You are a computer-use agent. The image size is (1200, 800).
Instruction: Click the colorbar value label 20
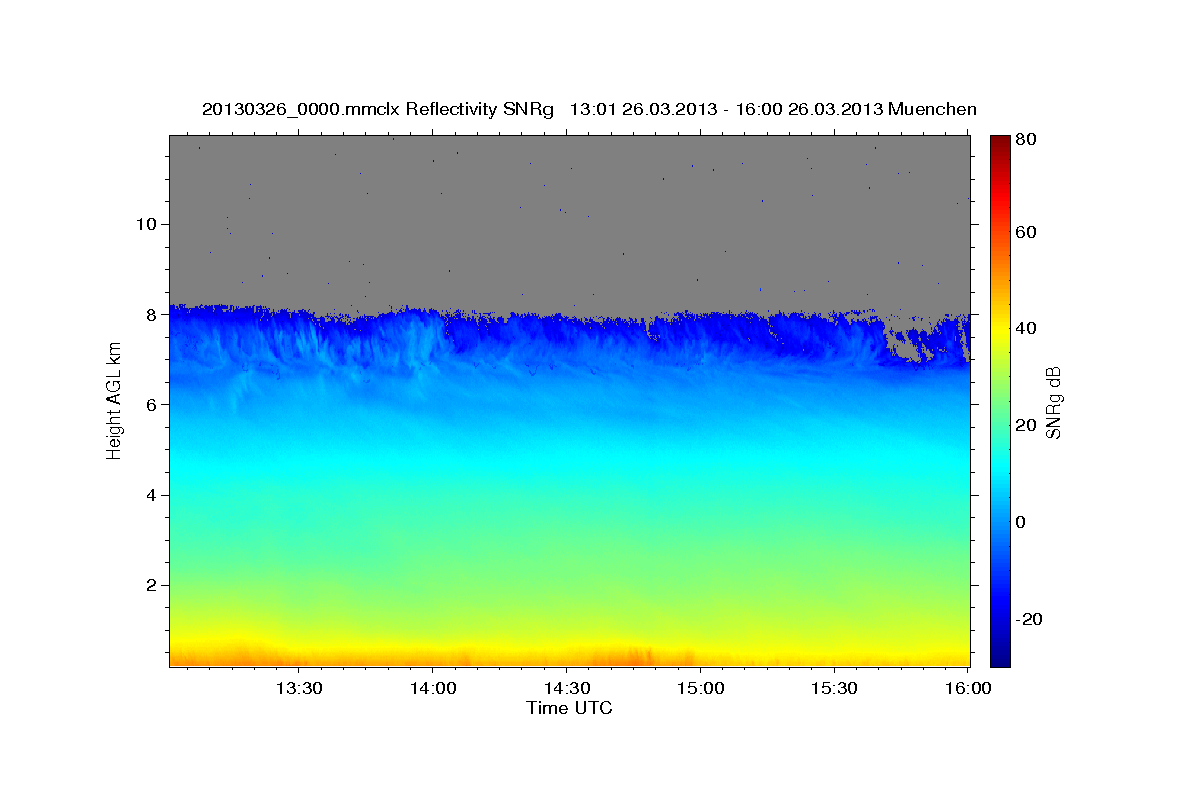coord(1028,425)
